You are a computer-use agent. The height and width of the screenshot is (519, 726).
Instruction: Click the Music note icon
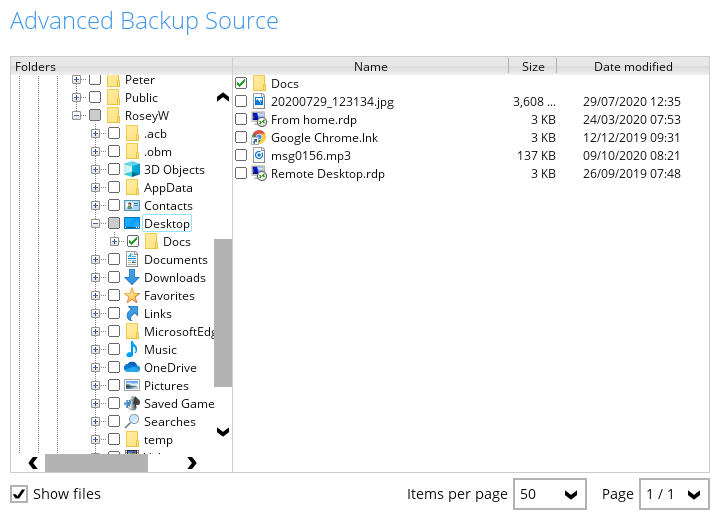[x=131, y=350]
